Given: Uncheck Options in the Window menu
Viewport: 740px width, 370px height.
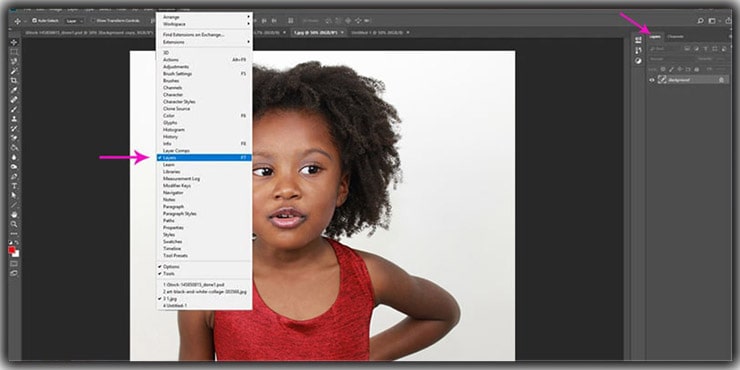Looking at the screenshot, I should coord(204,267).
